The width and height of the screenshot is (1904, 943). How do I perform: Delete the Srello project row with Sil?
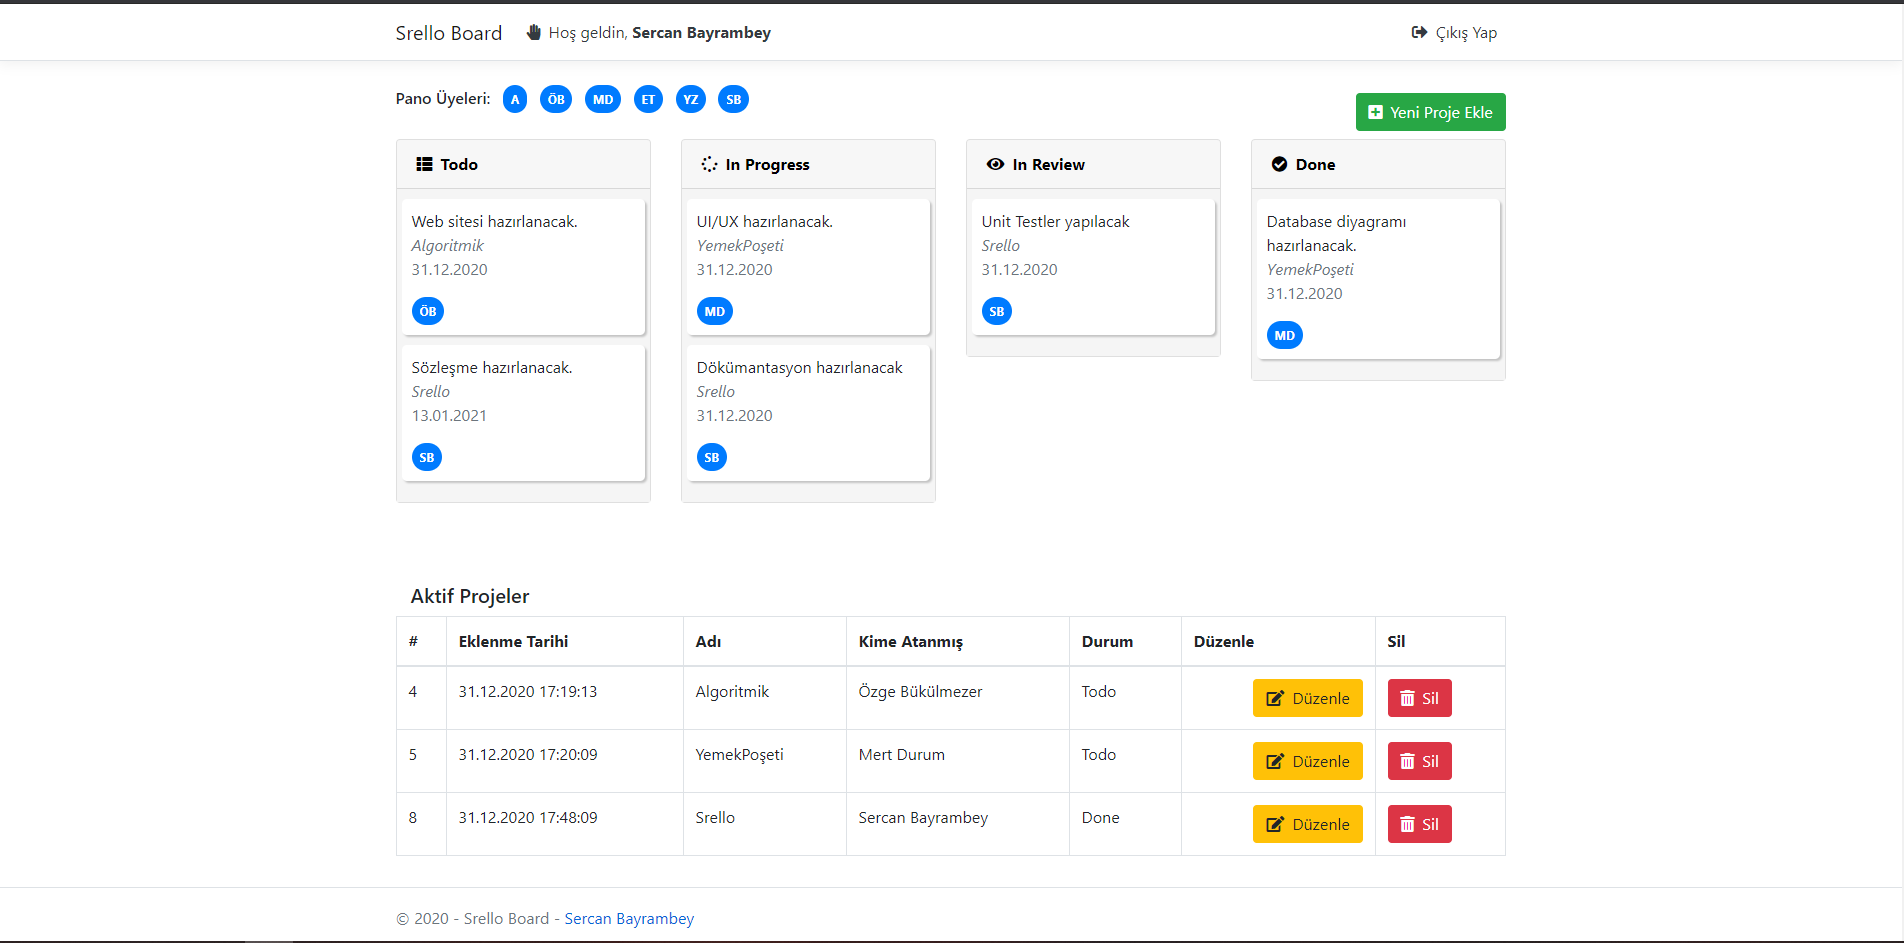click(x=1420, y=824)
